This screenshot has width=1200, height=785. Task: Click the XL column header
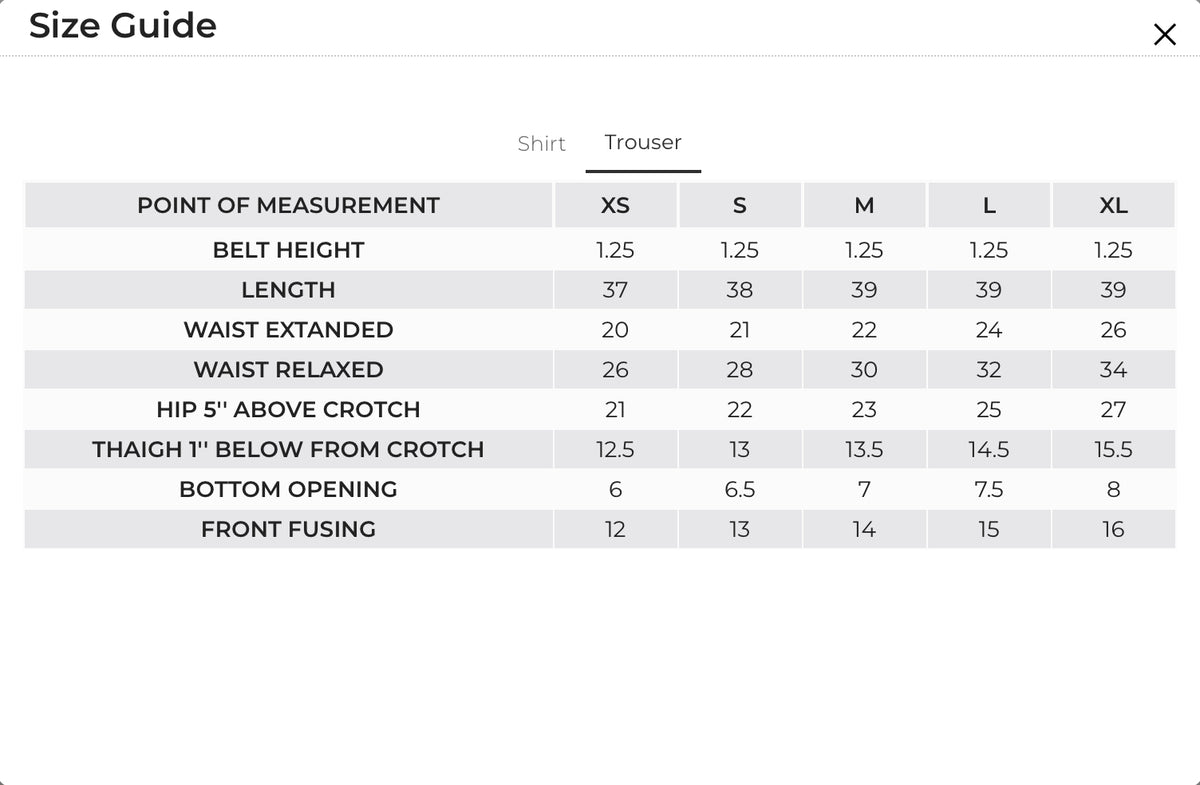click(x=1113, y=206)
